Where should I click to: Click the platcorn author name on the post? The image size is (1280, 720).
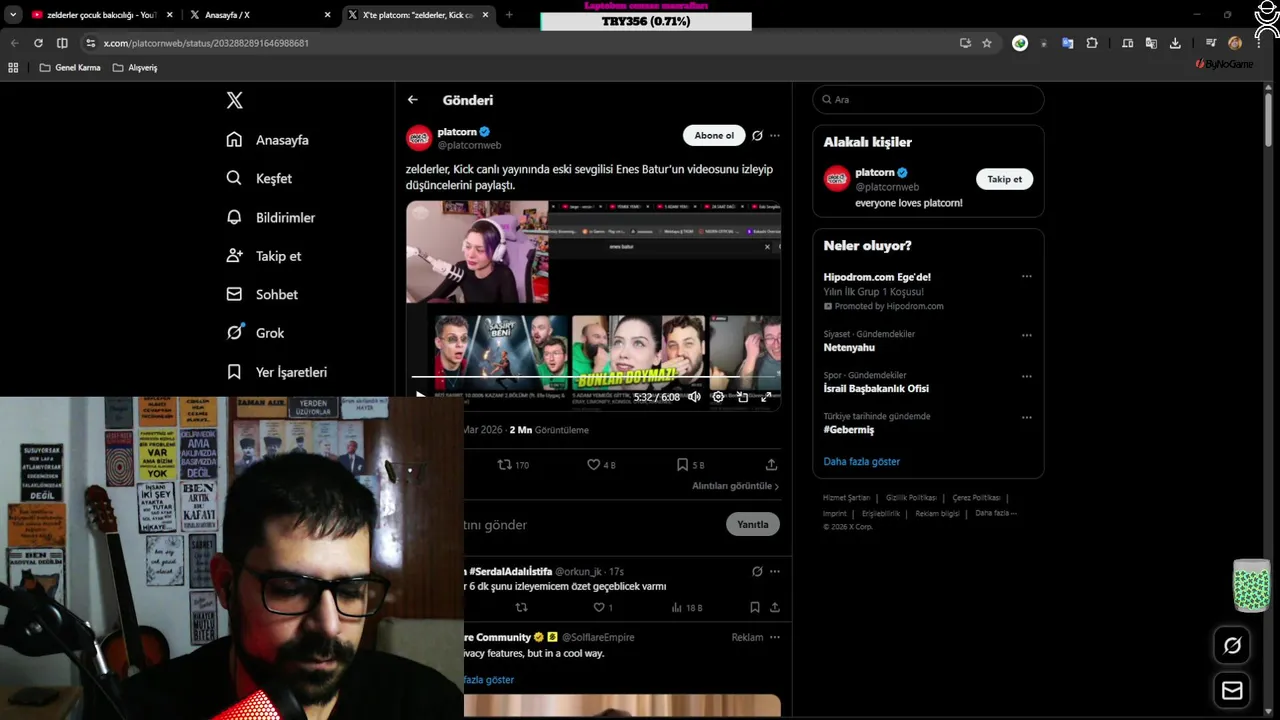coord(457,132)
